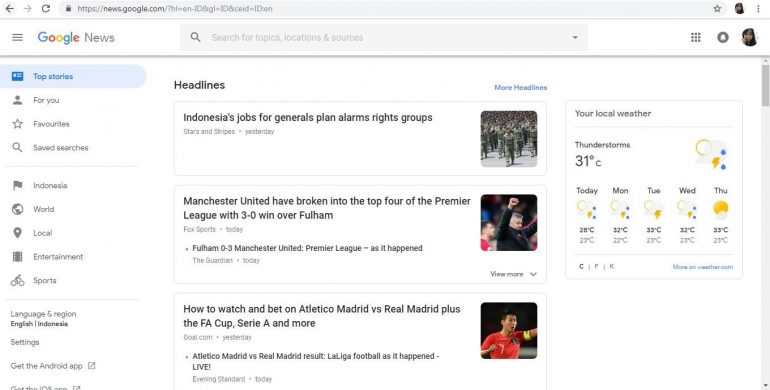Open the Entertainment section
The width and height of the screenshot is (770, 390).
[x=58, y=256]
